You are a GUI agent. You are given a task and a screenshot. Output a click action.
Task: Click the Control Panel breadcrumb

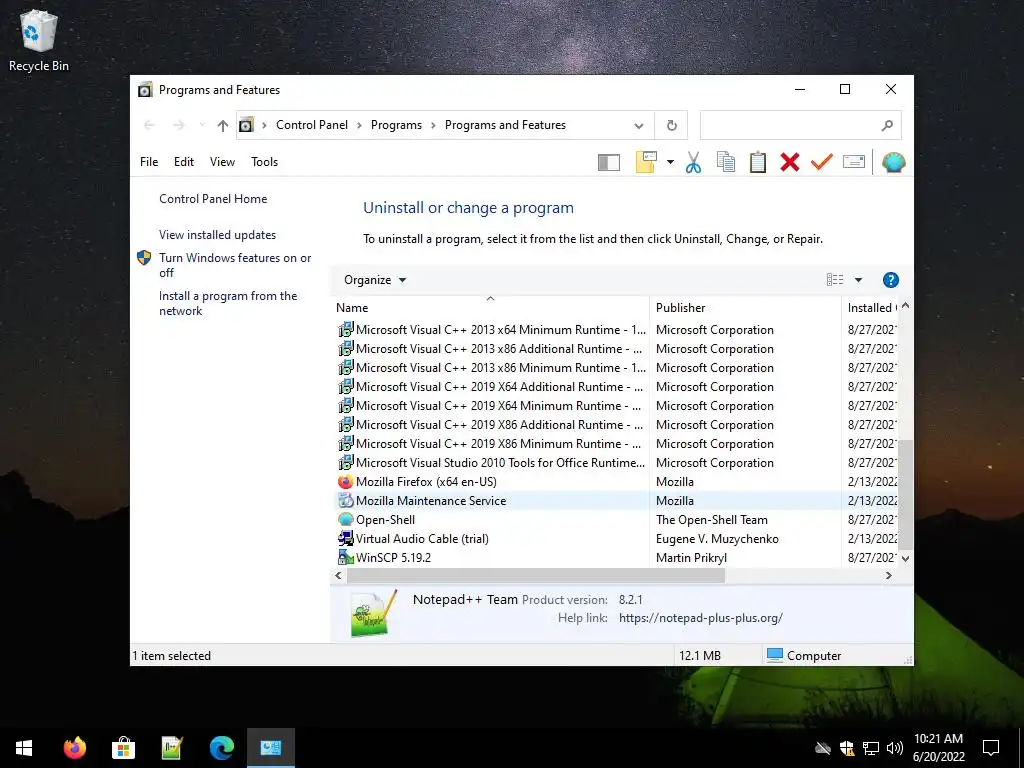(312, 125)
